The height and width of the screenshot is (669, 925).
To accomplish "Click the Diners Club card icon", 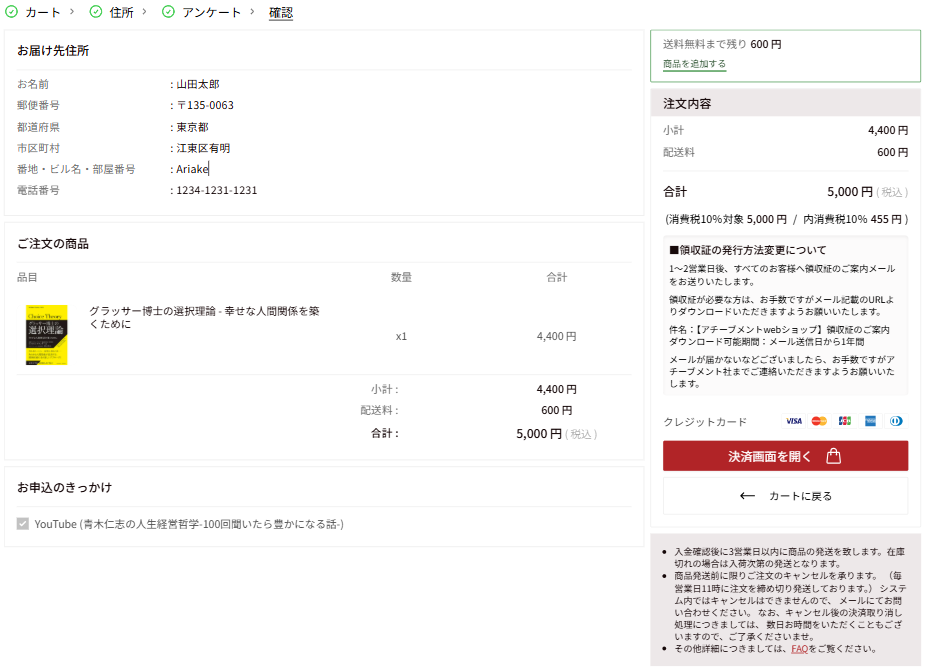I will coord(896,421).
